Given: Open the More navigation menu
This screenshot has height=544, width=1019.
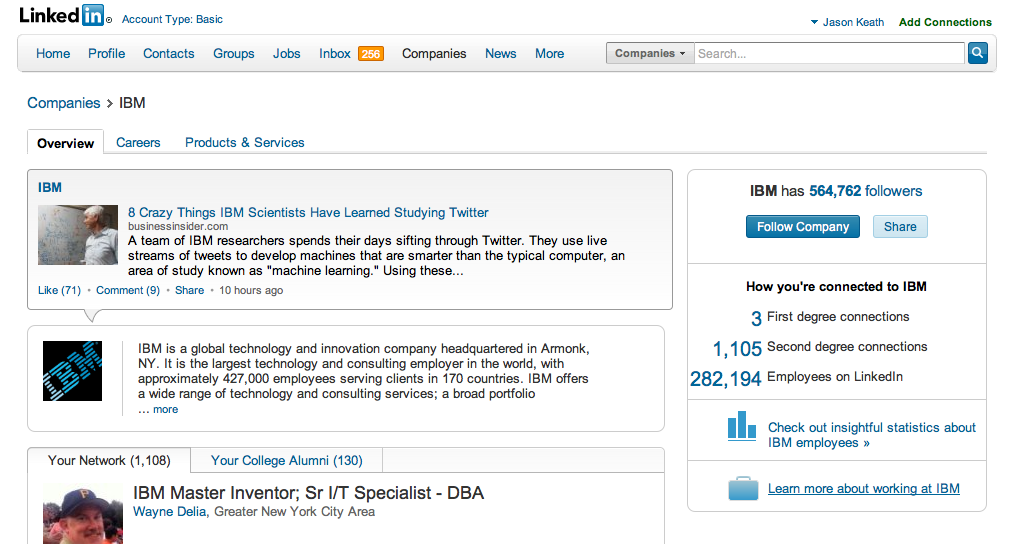Looking at the screenshot, I should [549, 53].
